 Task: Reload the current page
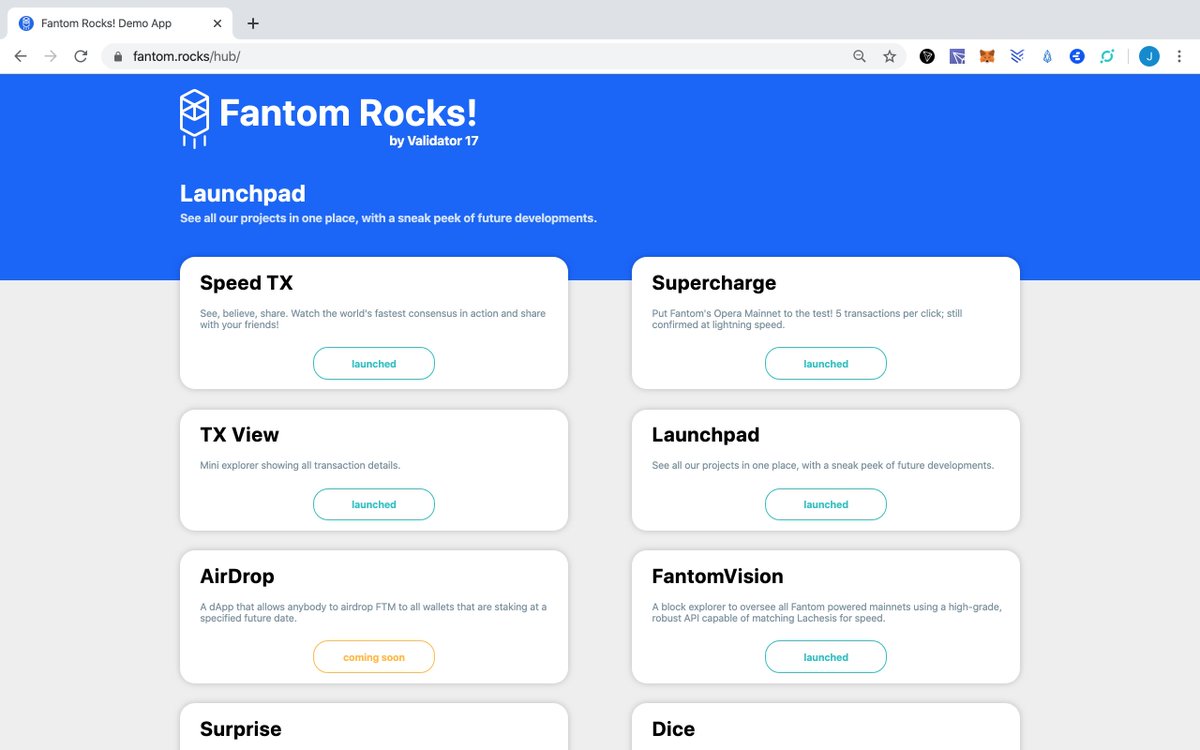[81, 56]
